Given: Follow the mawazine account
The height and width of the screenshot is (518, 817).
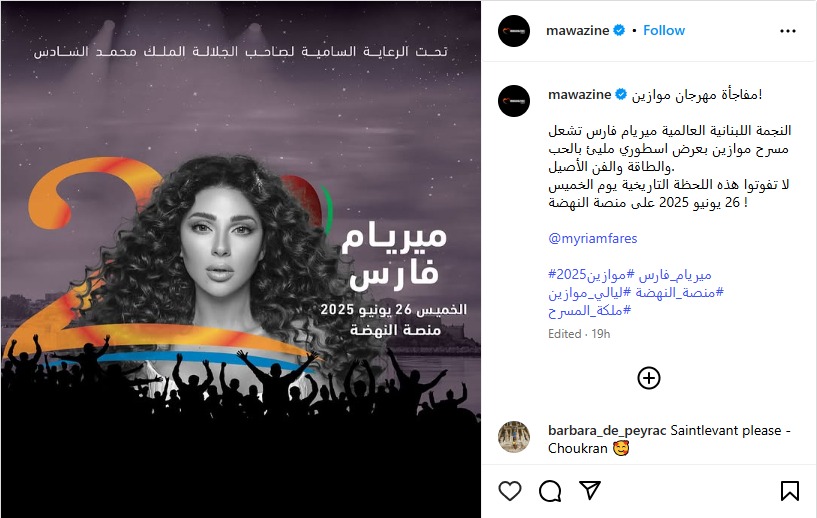Looking at the screenshot, I should pyautogui.click(x=664, y=30).
